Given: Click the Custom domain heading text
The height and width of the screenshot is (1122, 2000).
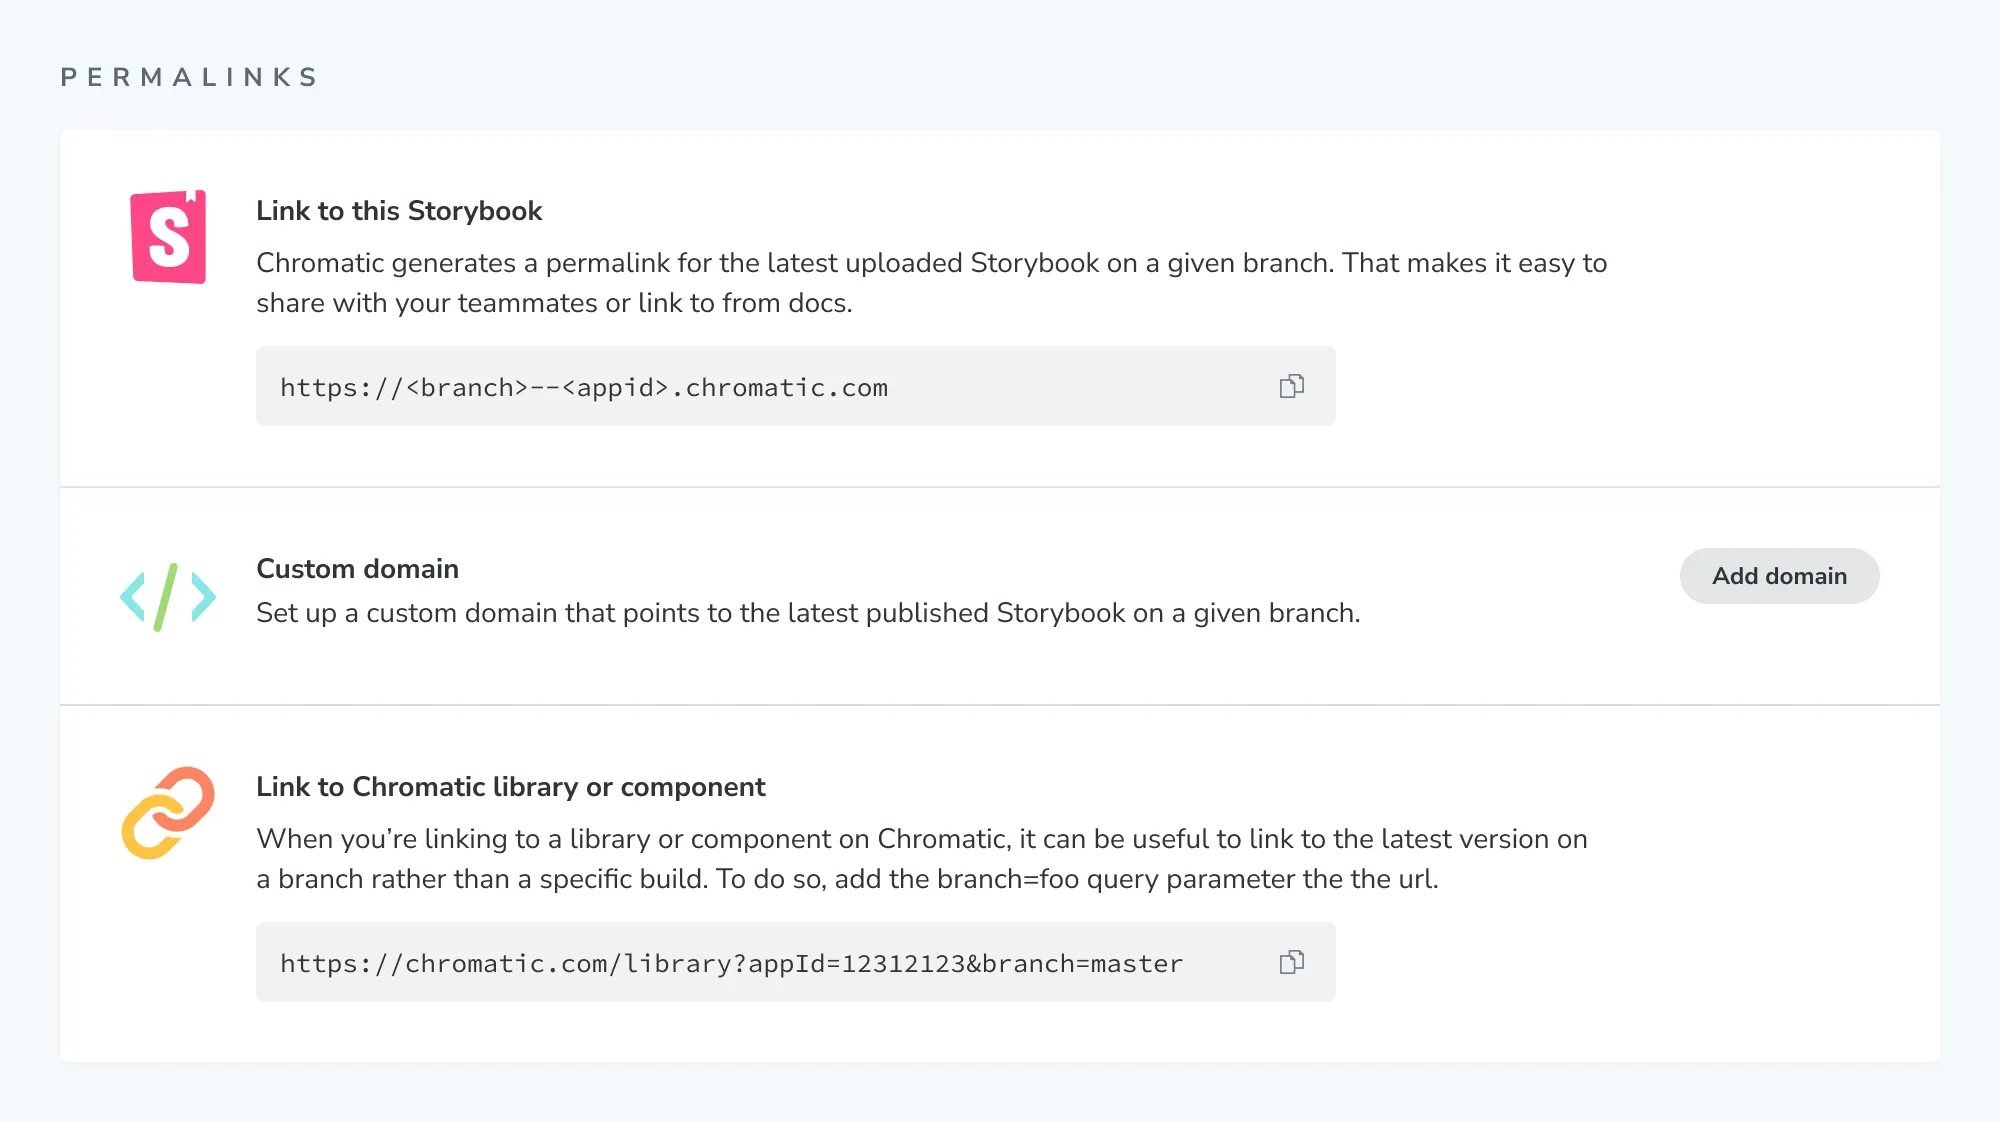Looking at the screenshot, I should click(357, 568).
